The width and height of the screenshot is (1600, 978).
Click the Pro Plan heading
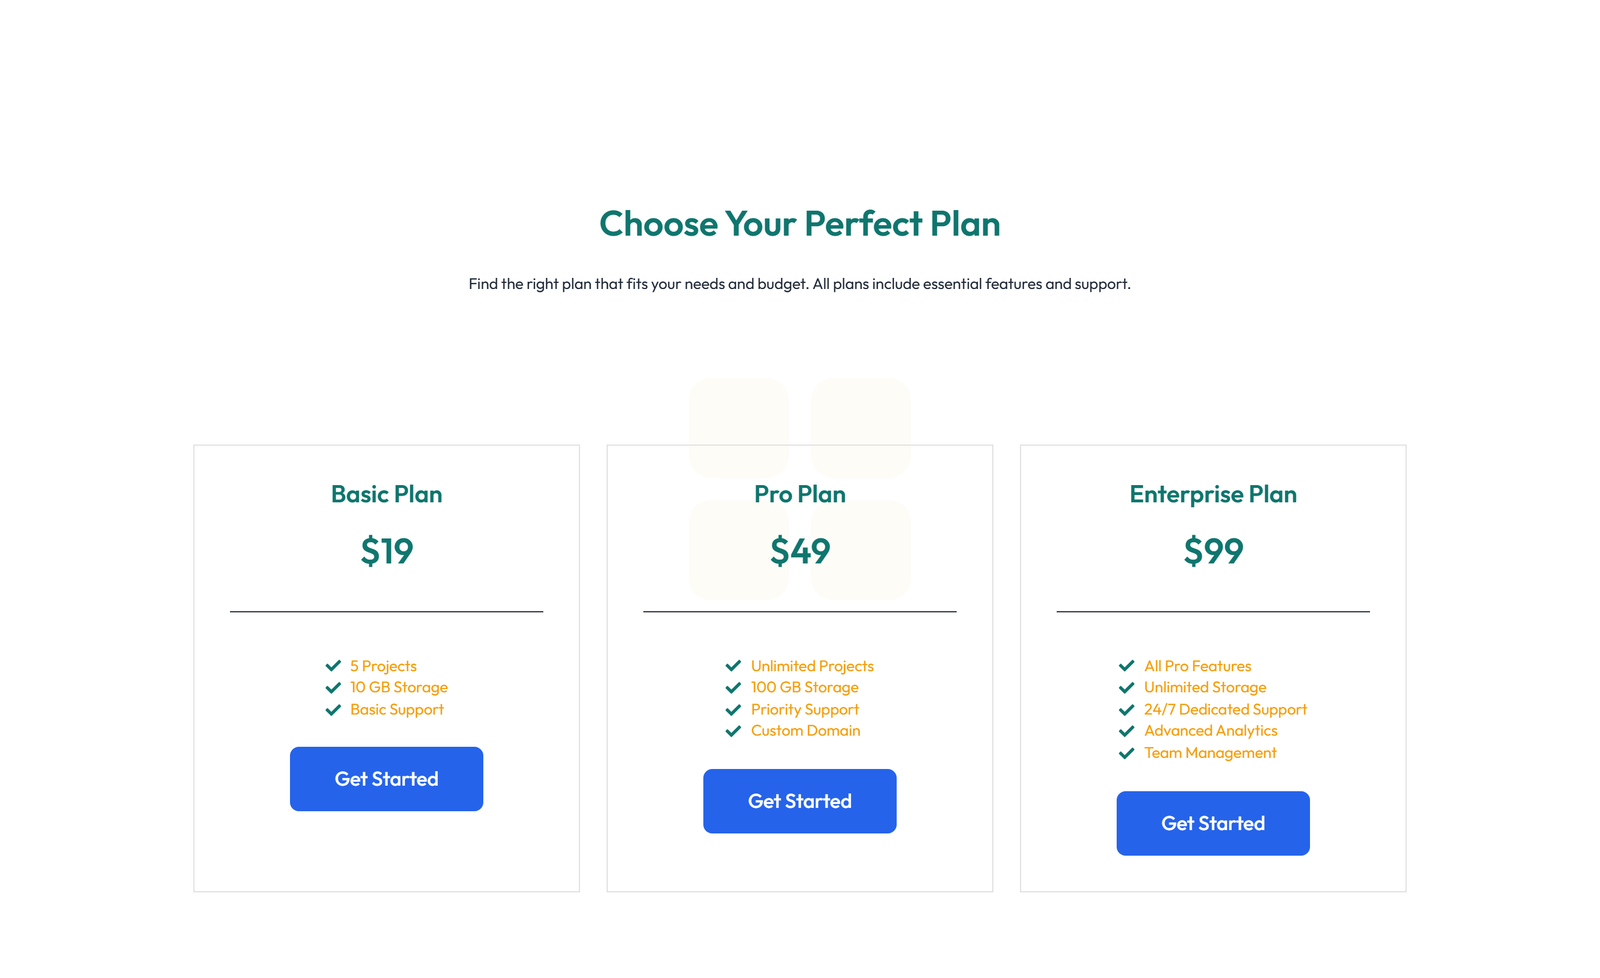(799, 494)
